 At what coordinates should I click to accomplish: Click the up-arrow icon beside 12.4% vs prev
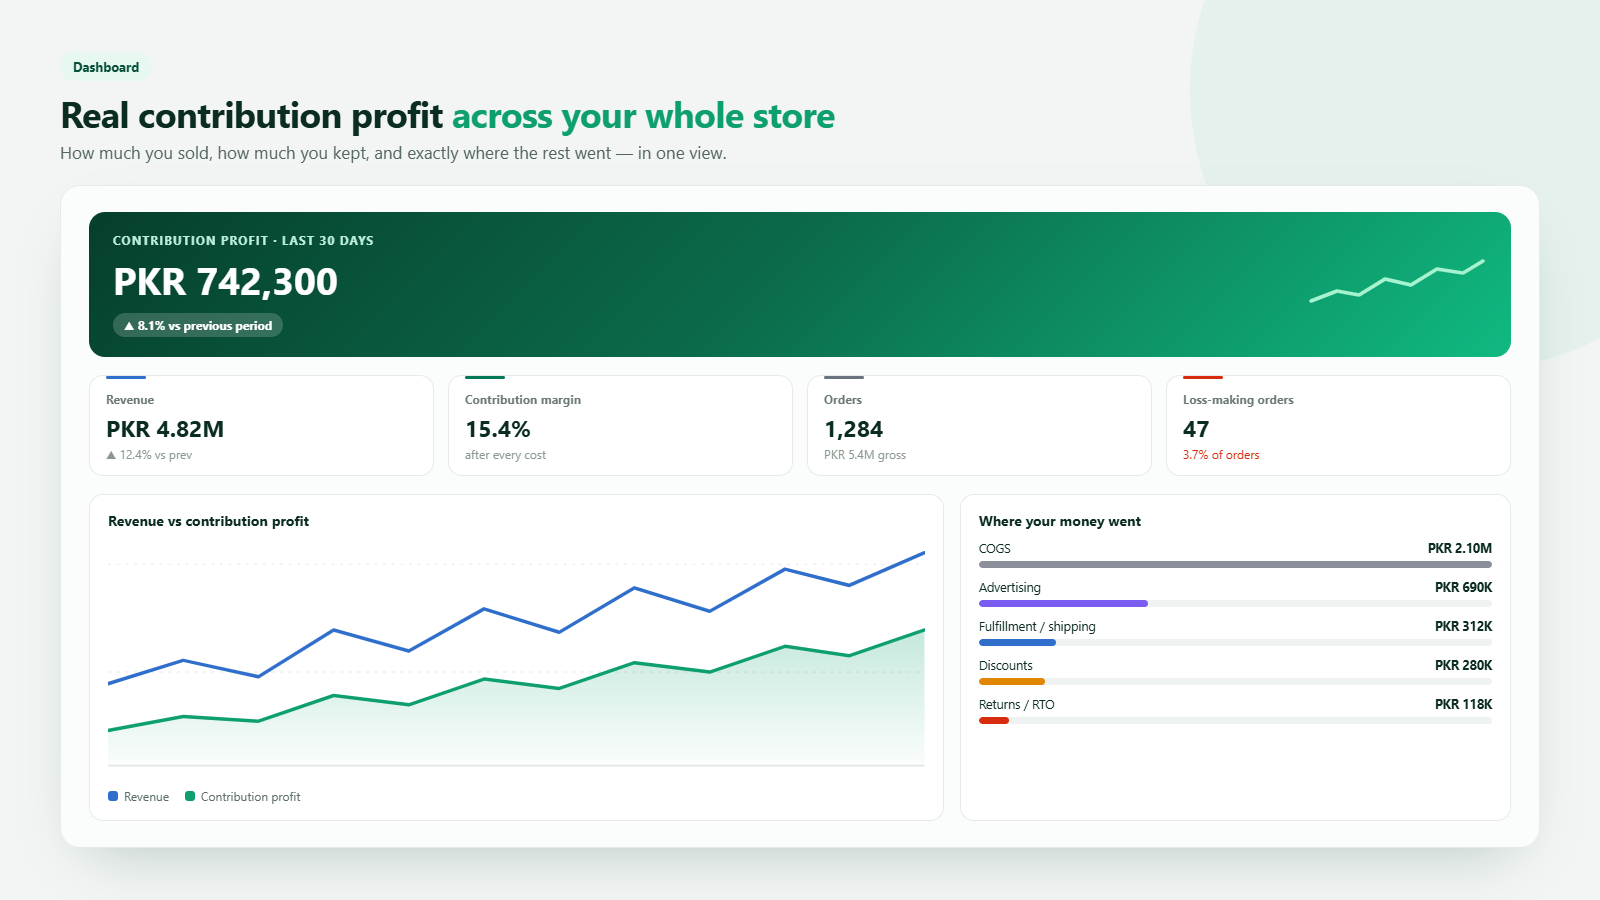(x=111, y=455)
